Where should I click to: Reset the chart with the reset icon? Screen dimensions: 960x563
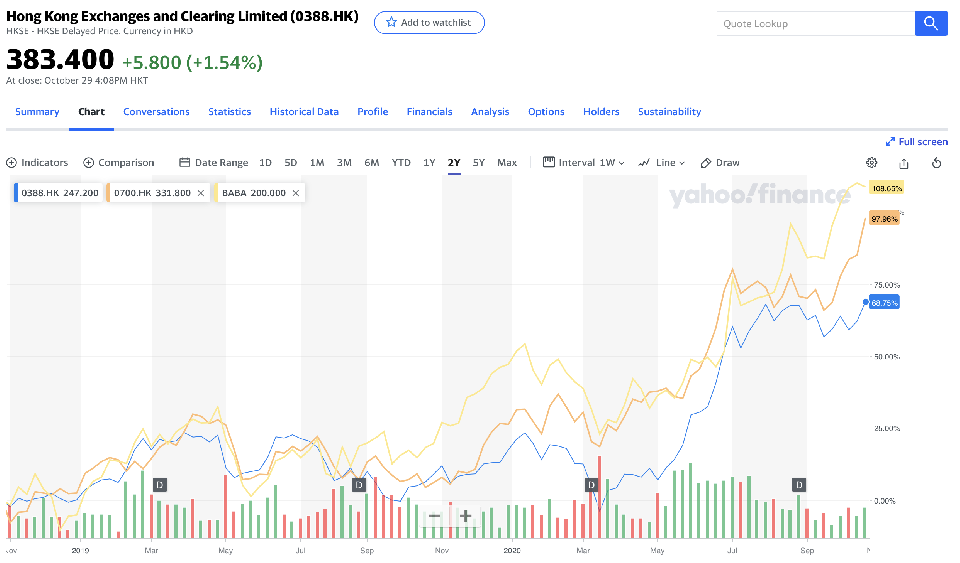937,163
